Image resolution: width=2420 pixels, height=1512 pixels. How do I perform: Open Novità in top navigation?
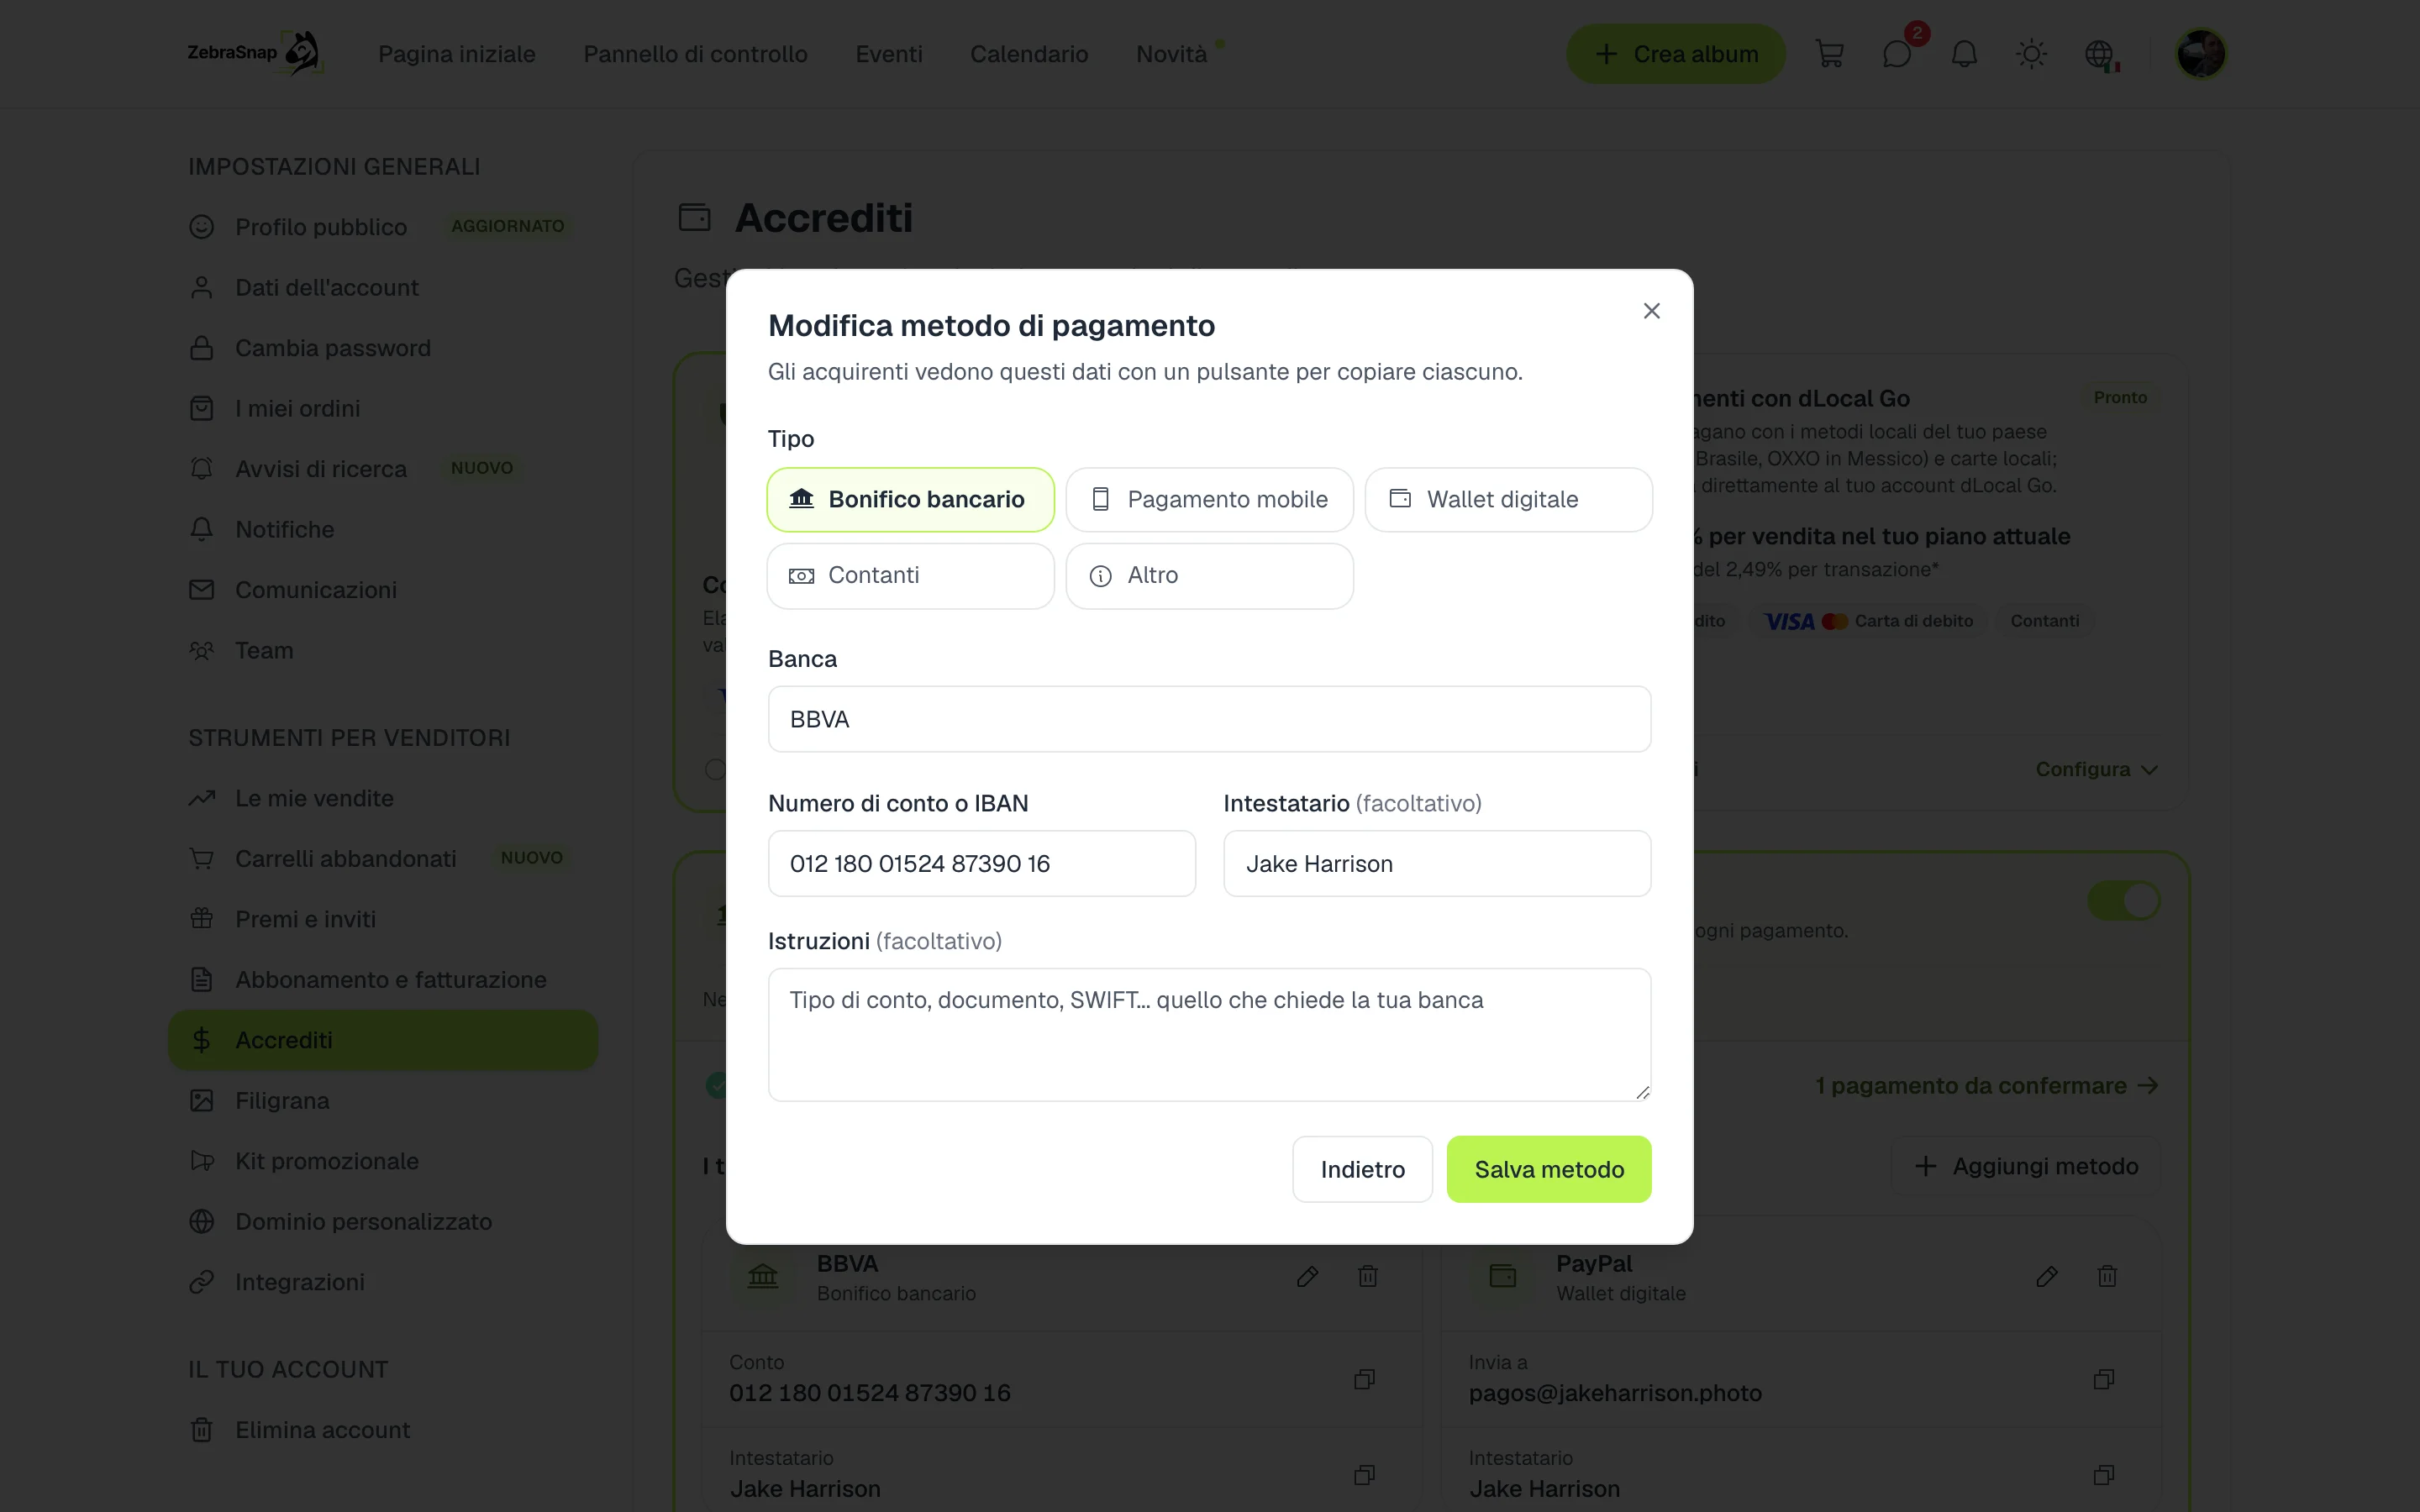coord(1172,54)
